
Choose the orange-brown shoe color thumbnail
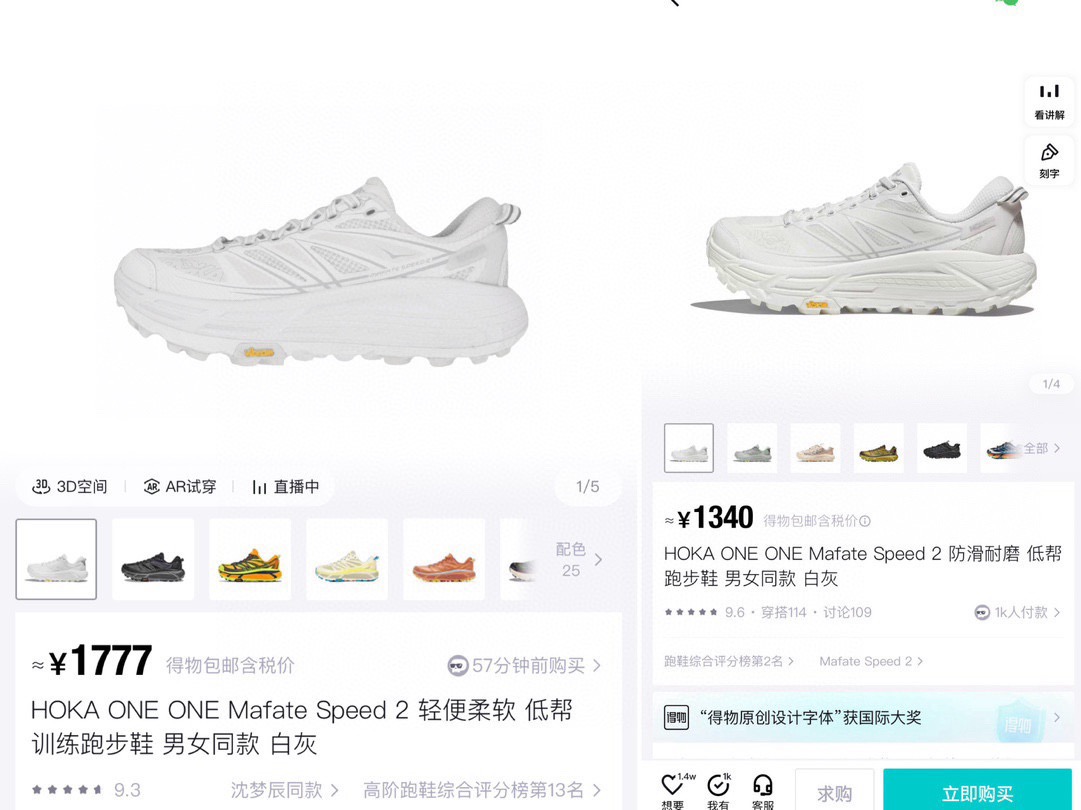point(444,560)
